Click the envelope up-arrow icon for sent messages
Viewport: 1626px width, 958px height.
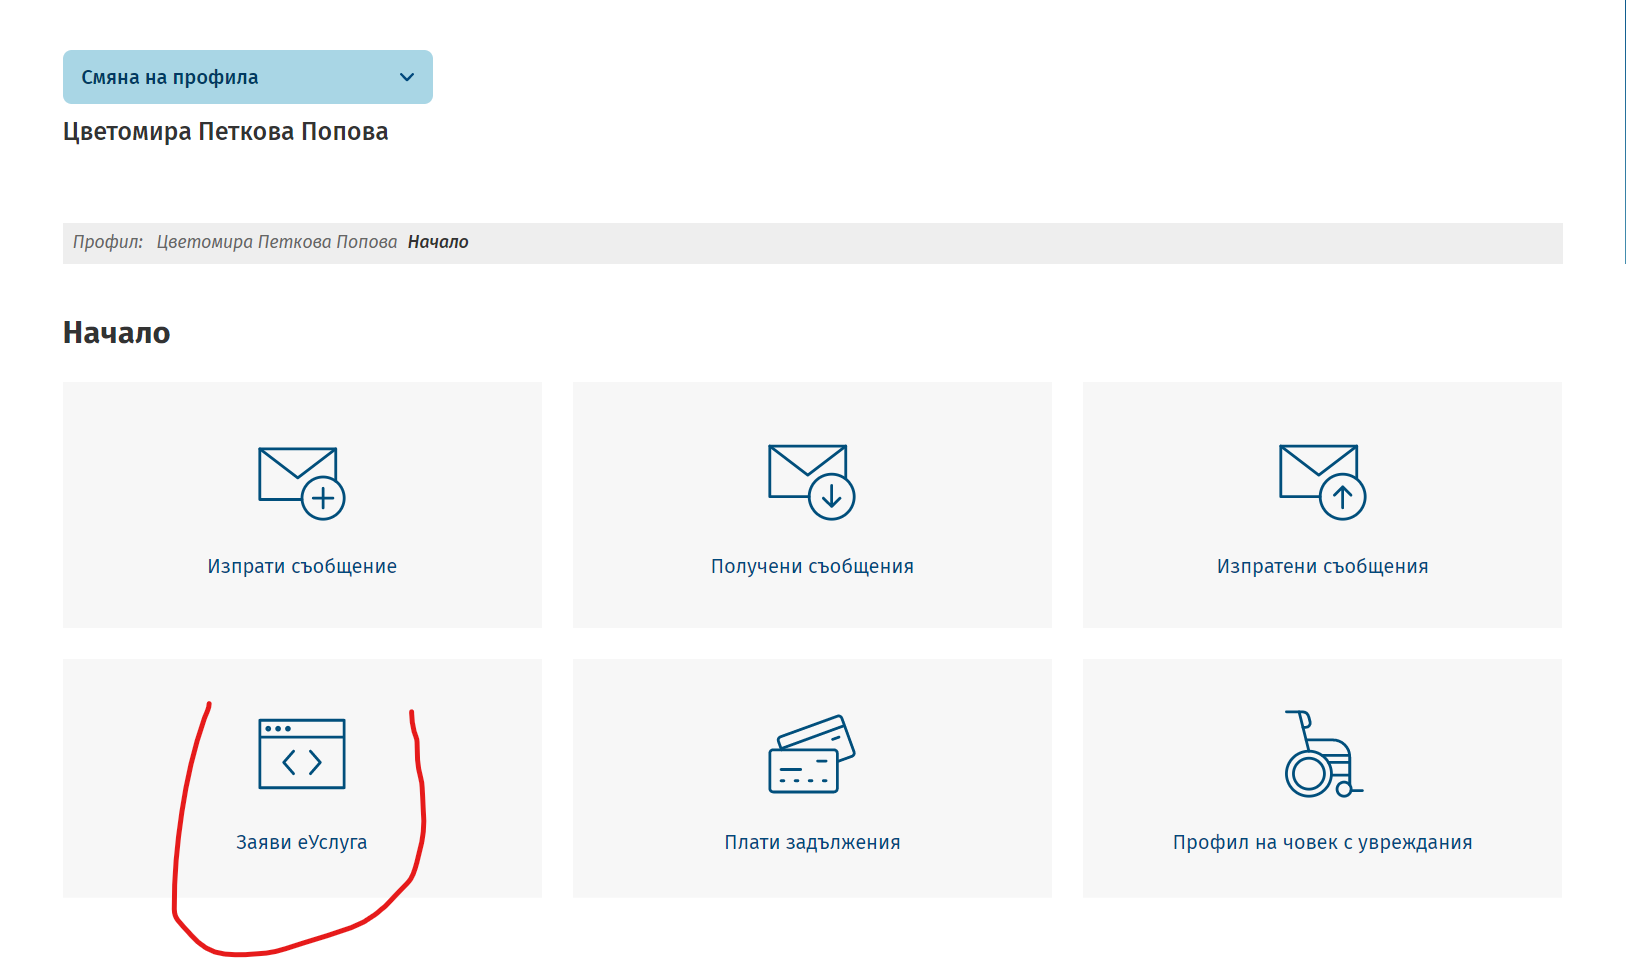tap(1322, 482)
